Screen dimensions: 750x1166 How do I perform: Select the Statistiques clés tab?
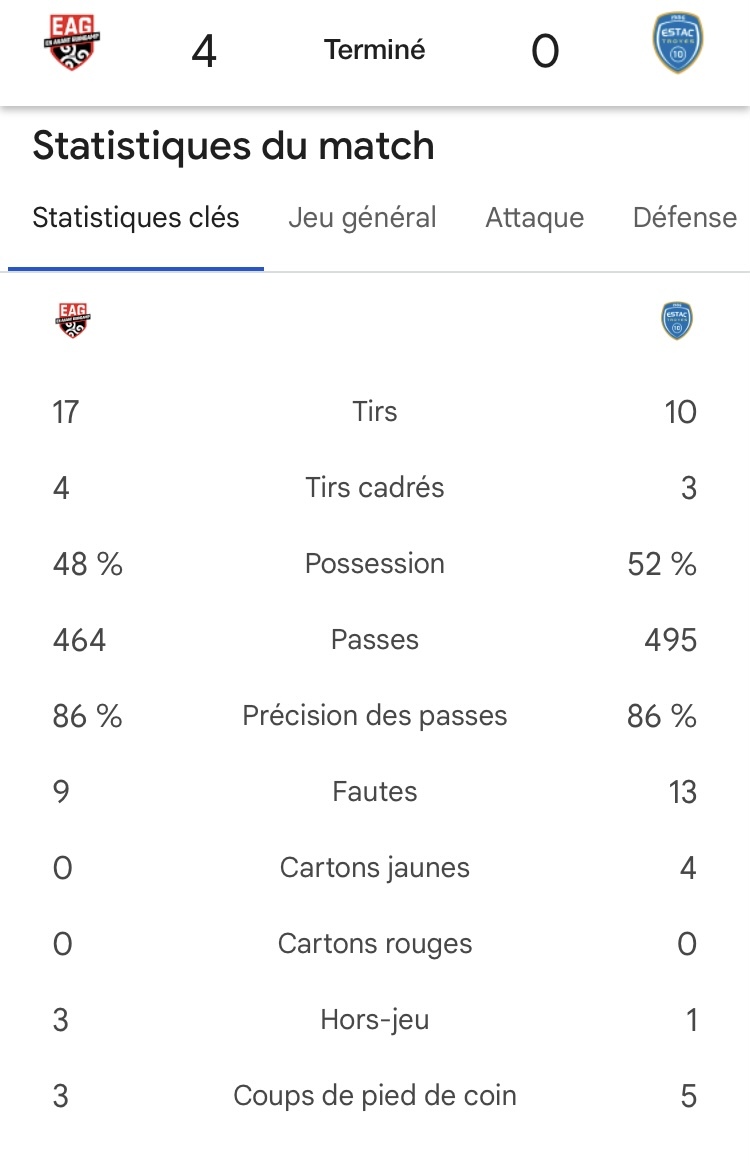pyautogui.click(x=136, y=217)
